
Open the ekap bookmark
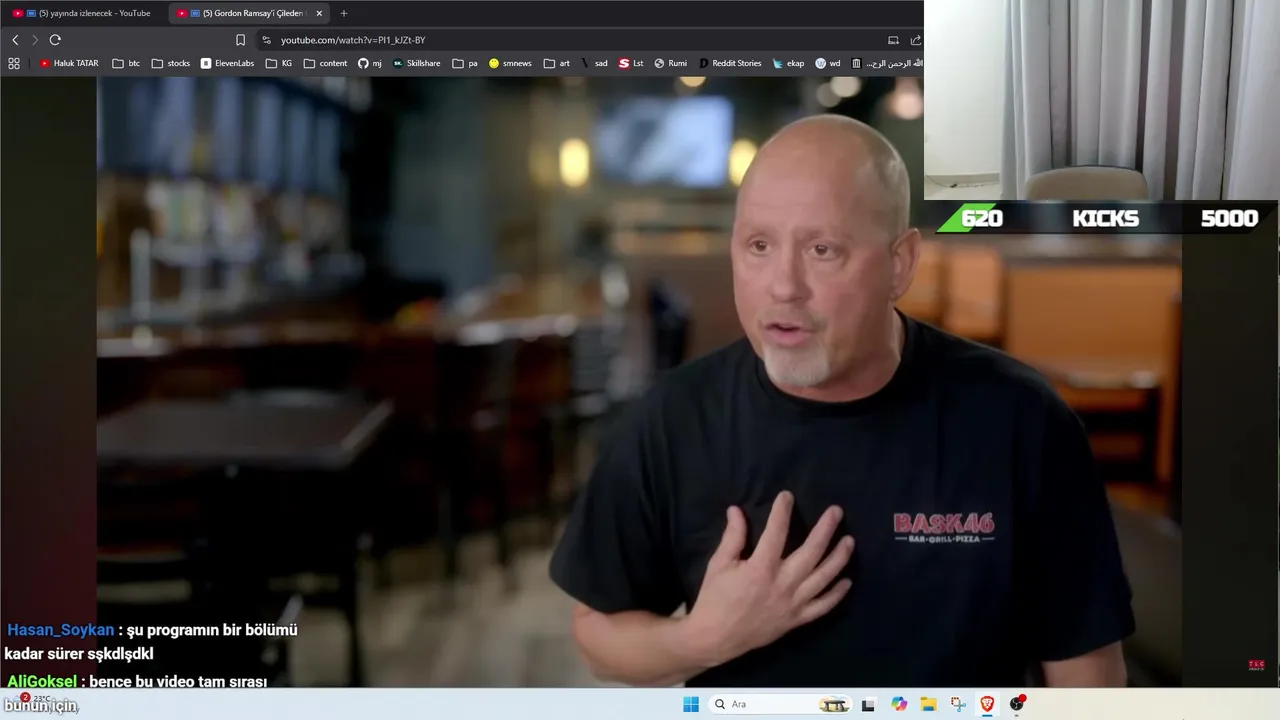pos(788,63)
